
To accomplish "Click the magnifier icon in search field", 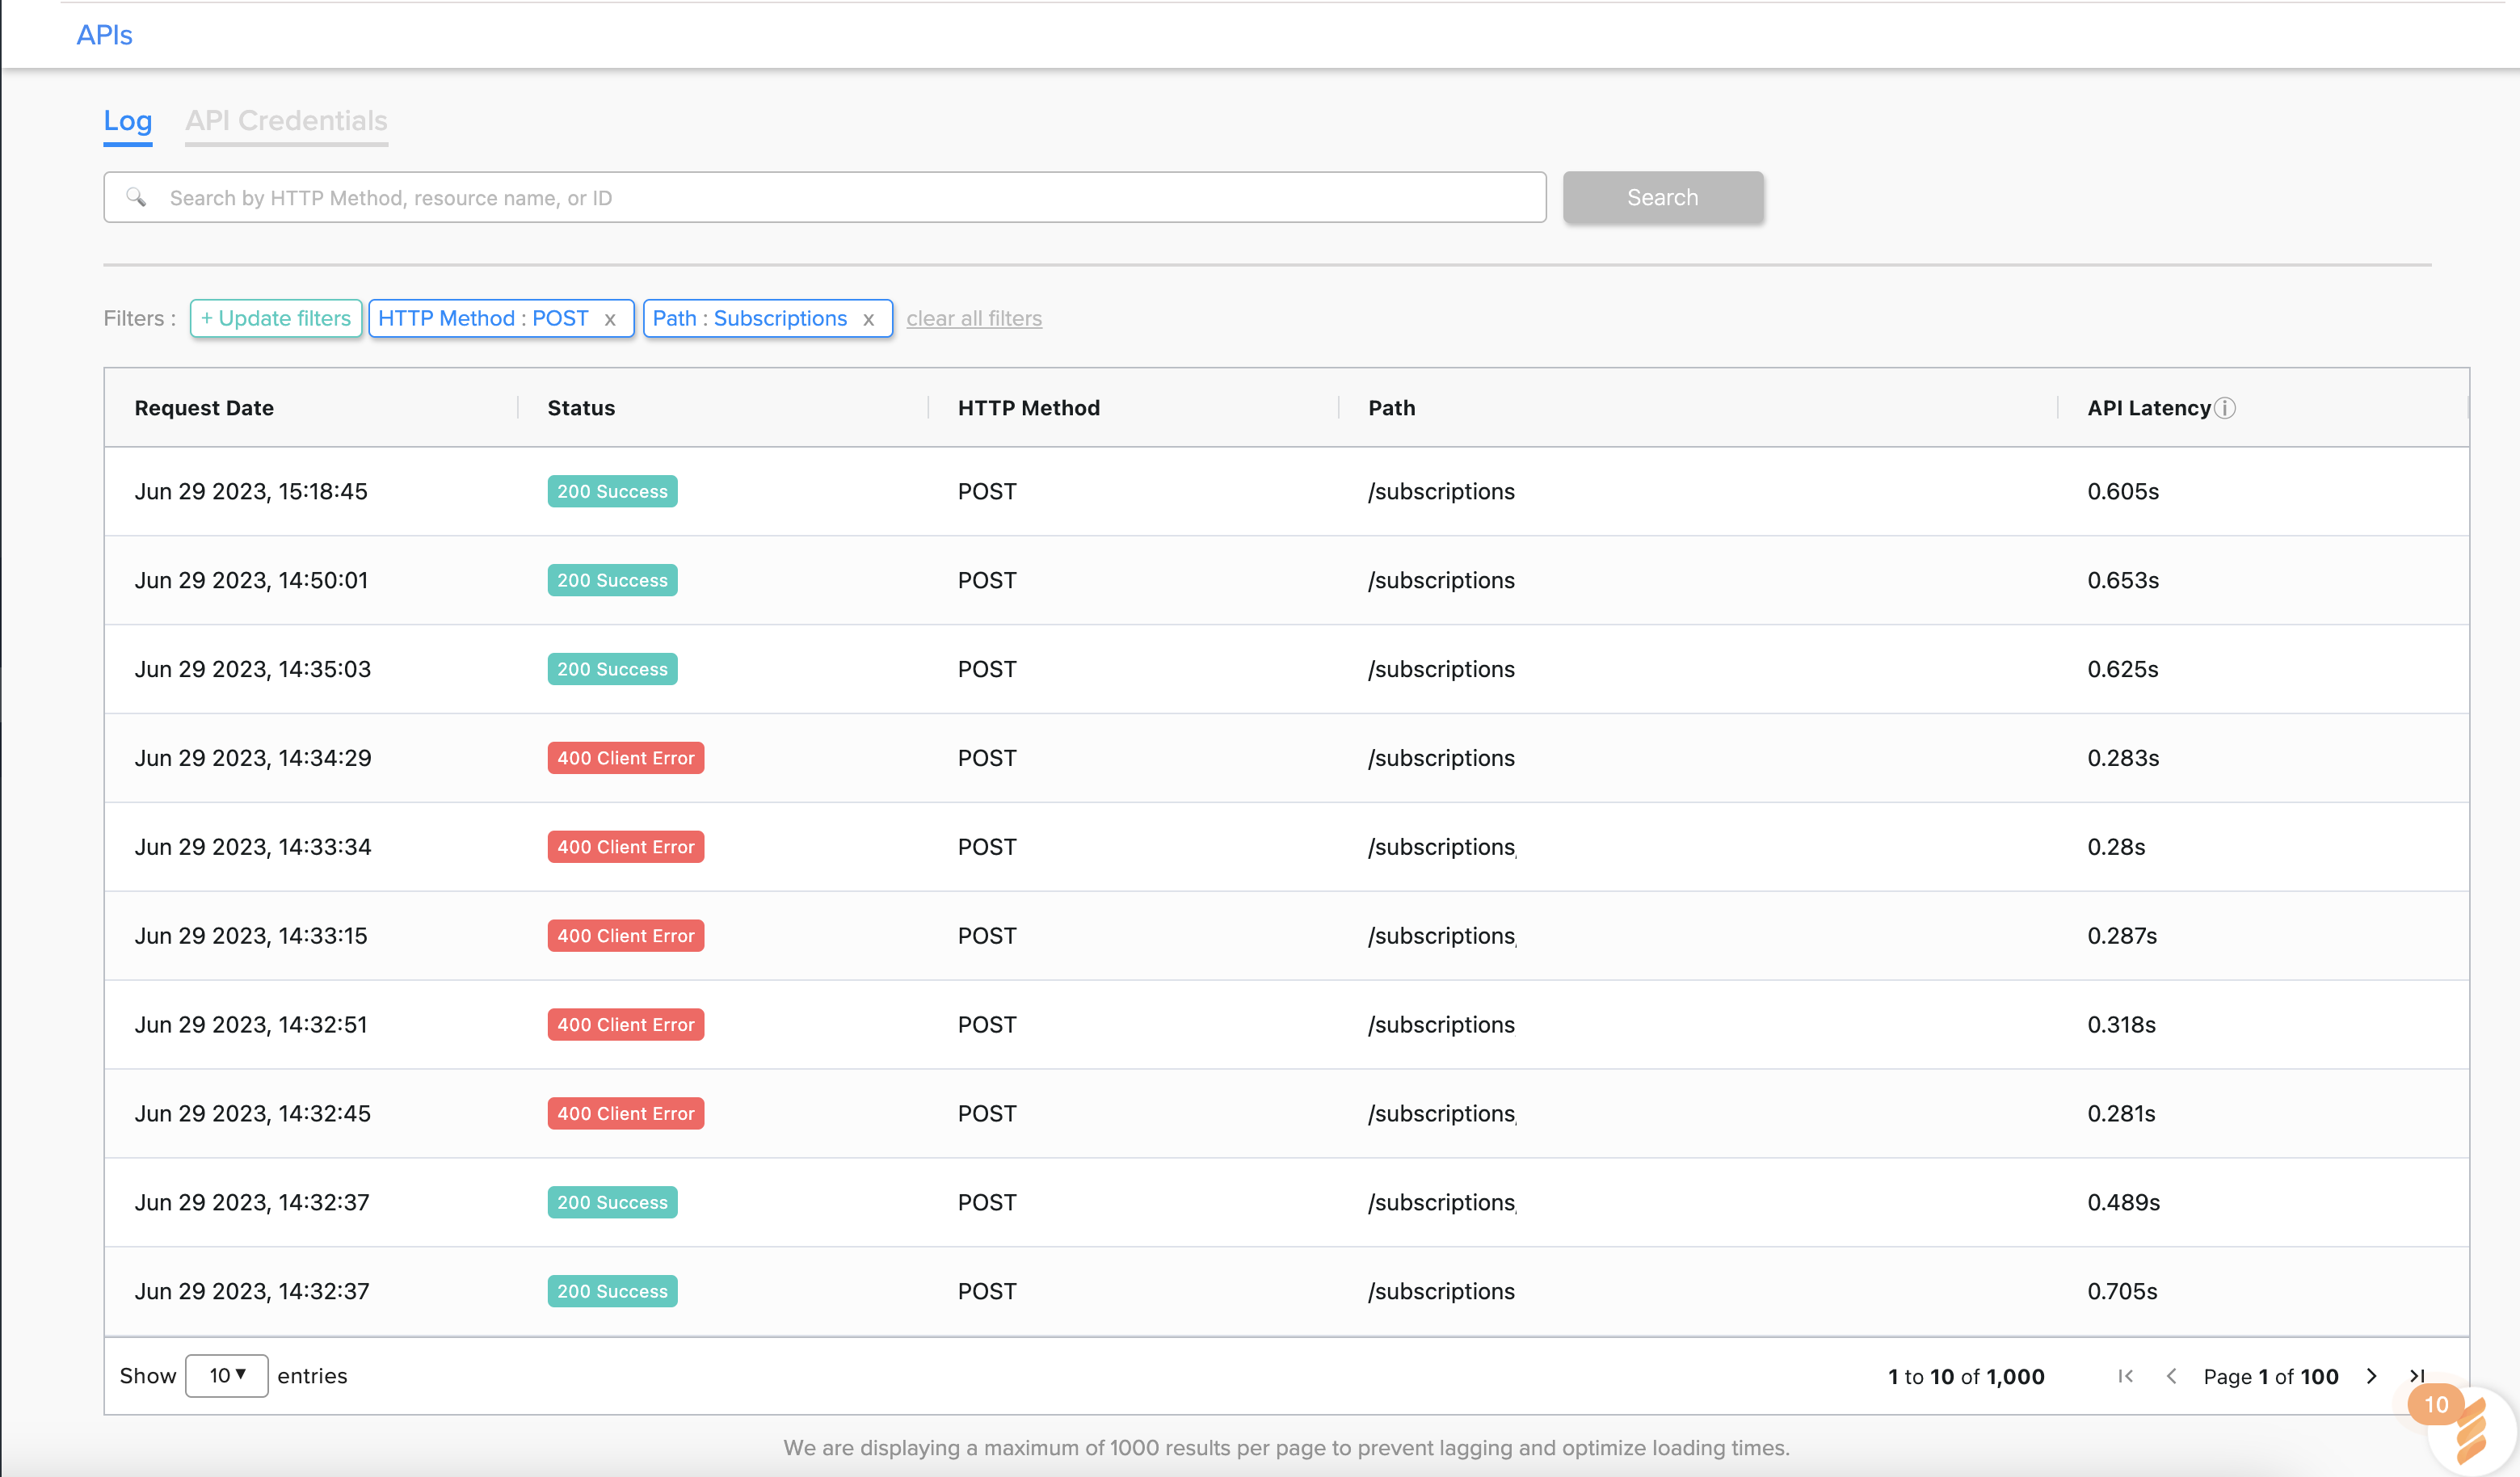I will tap(136, 197).
